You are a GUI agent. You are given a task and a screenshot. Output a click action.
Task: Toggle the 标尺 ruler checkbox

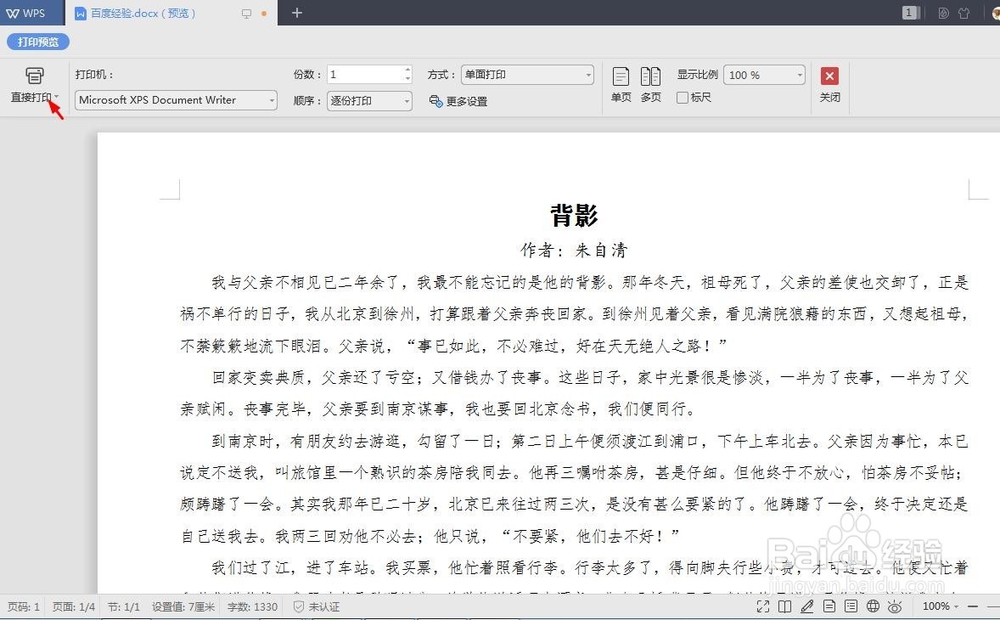click(x=686, y=97)
